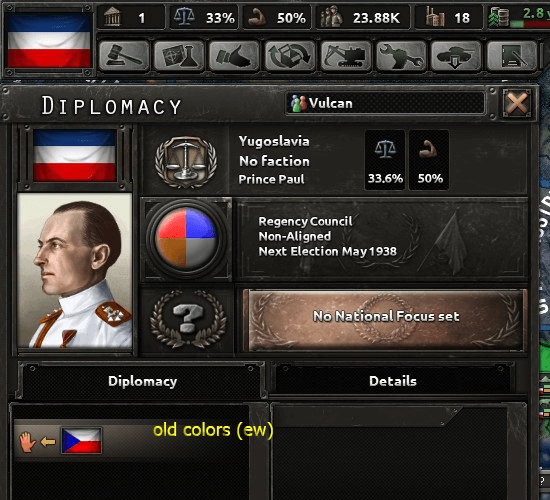The width and height of the screenshot is (550, 500).
Task: Open the Logistics ledger icon
Action: [x=512, y=56]
